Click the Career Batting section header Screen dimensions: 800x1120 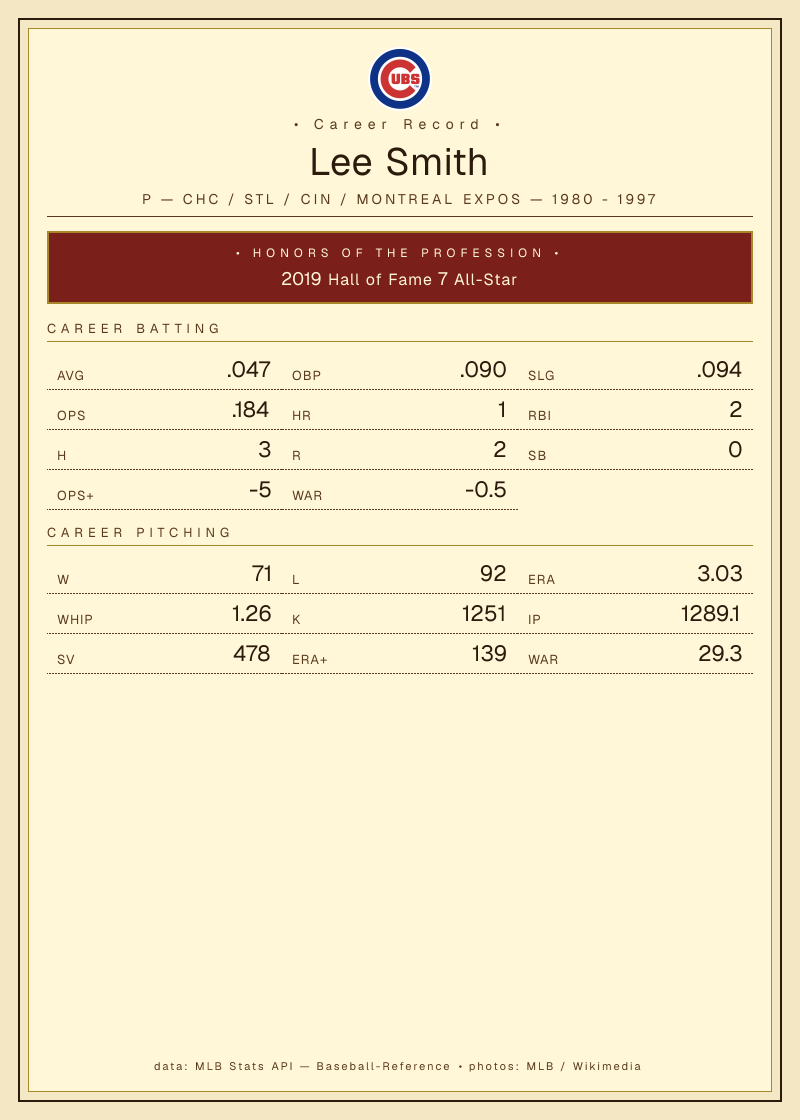(x=134, y=329)
